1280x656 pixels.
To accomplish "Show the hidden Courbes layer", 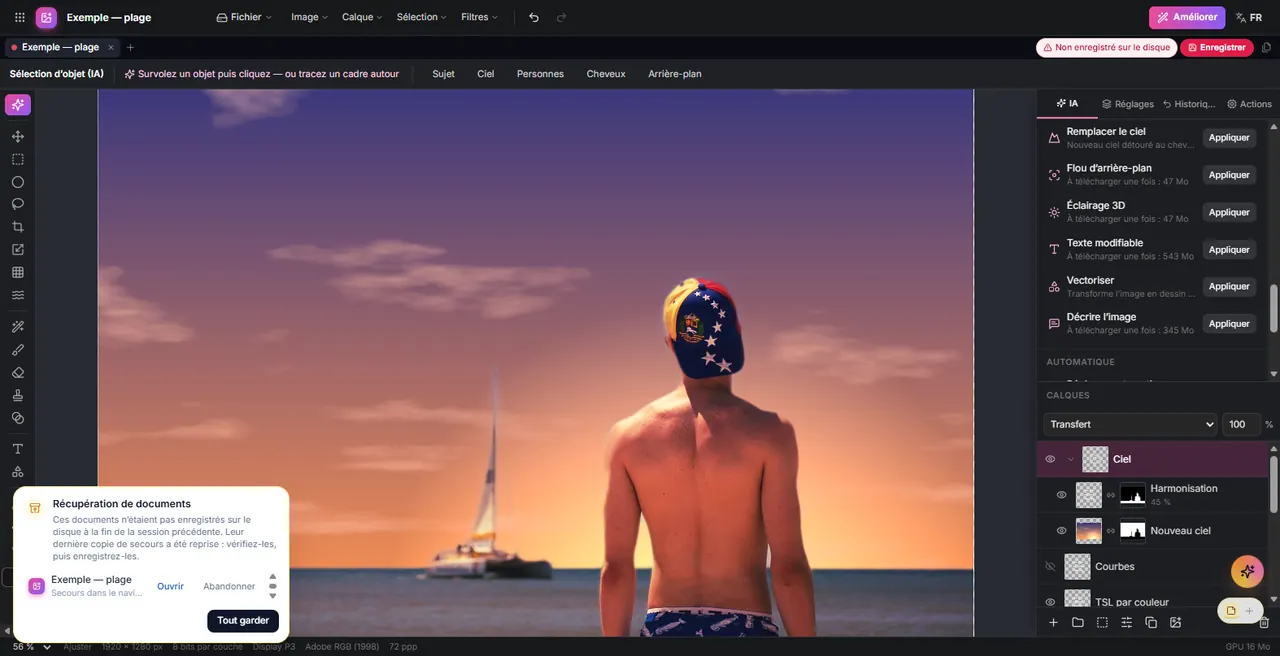I will click(1050, 566).
